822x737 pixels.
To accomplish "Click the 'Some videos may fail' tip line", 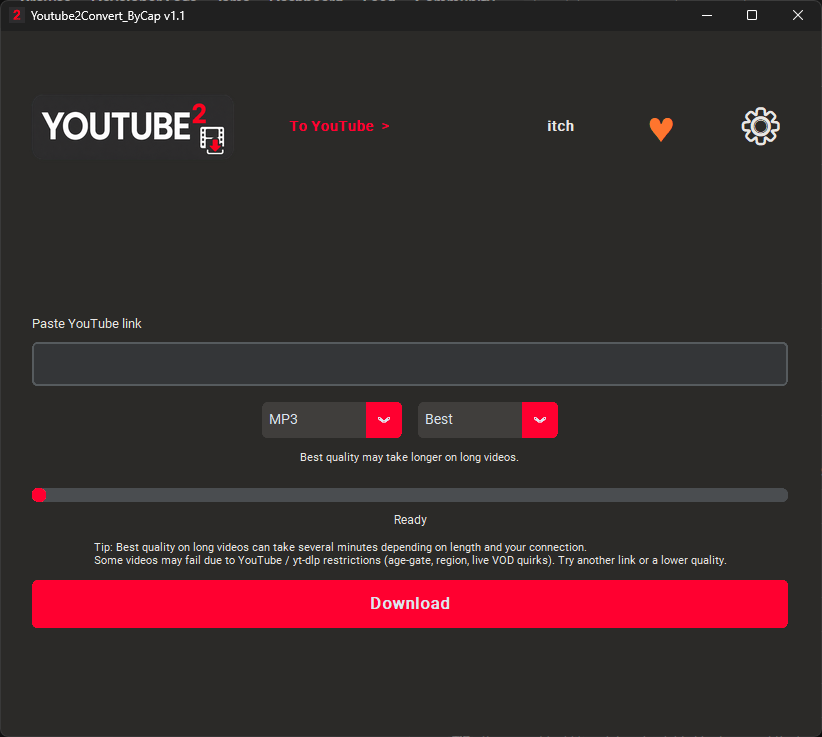I will coord(410,560).
